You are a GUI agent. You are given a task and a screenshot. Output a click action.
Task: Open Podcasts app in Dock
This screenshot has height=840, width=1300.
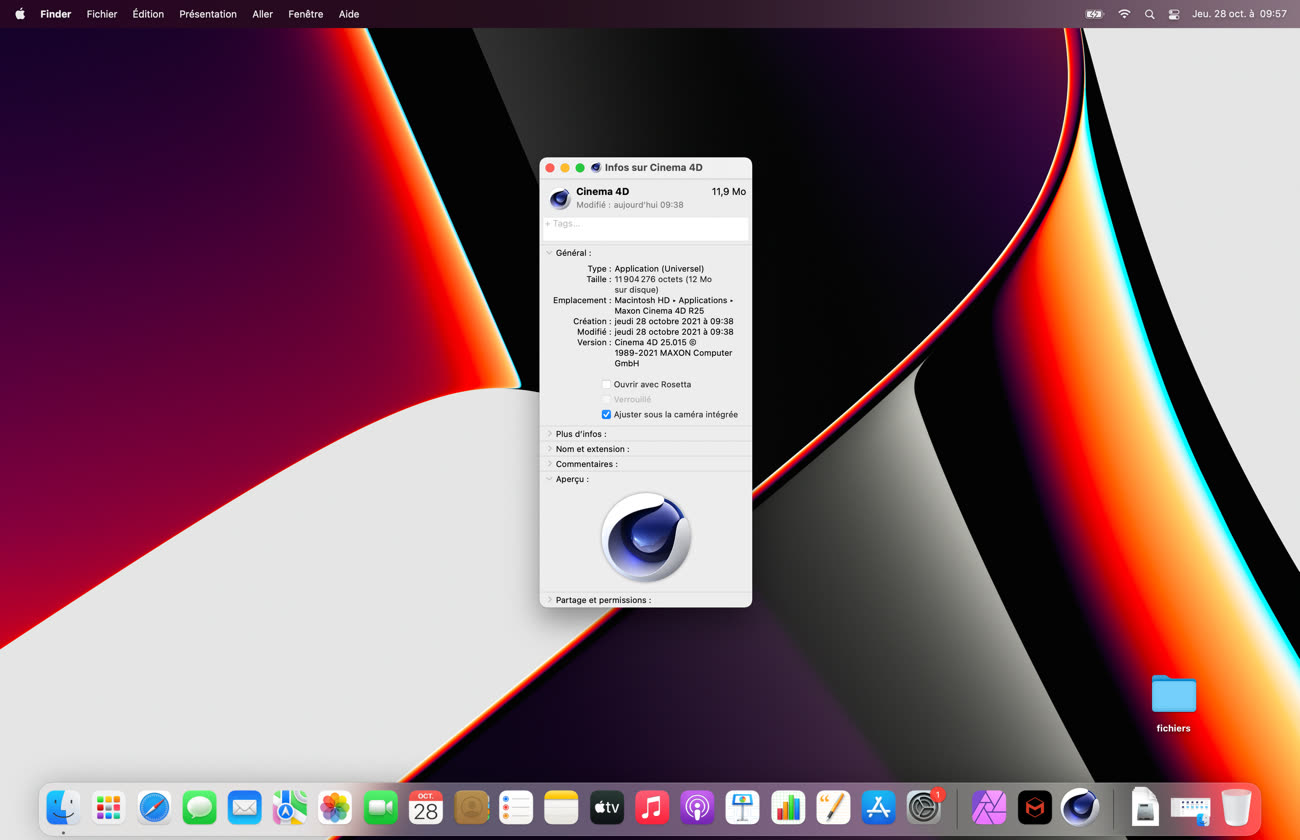tap(697, 807)
